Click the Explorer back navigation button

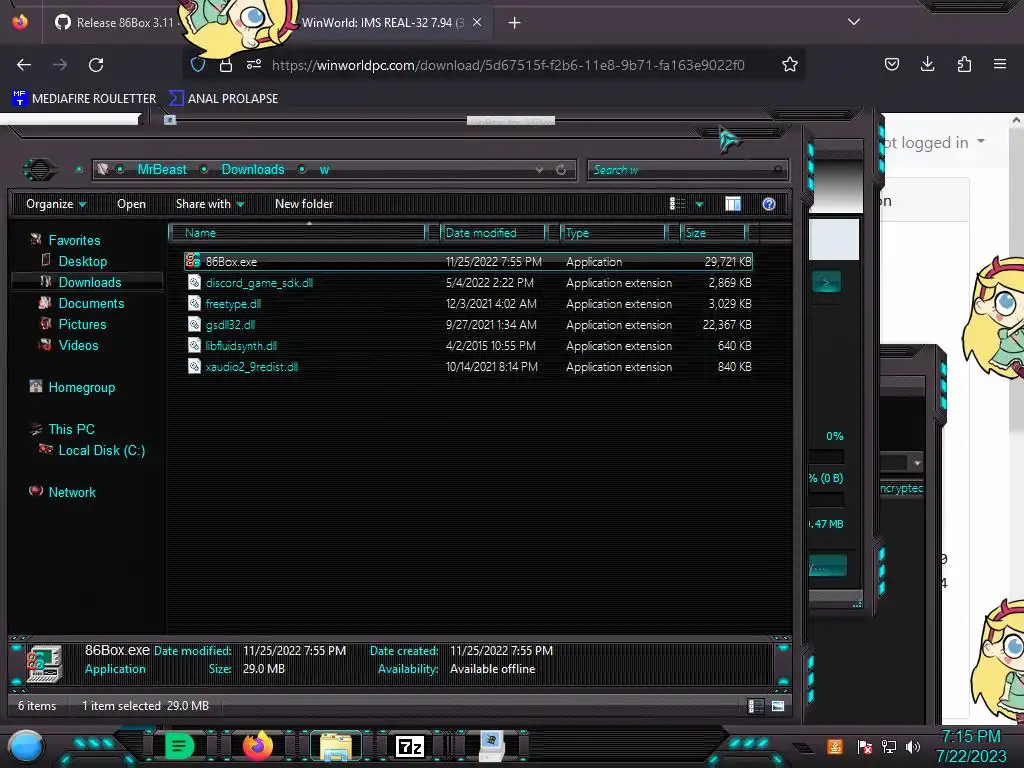tap(39, 170)
